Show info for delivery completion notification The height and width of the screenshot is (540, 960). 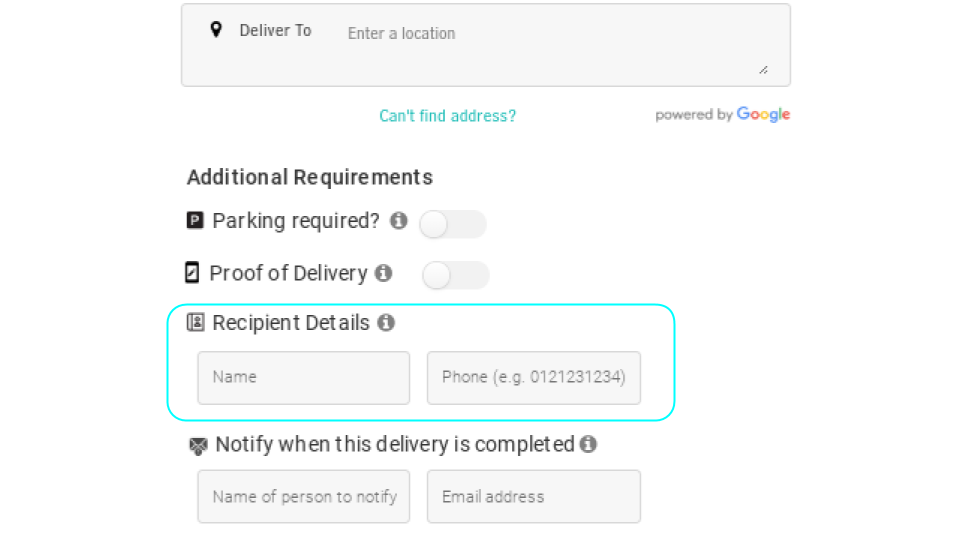tap(588, 444)
